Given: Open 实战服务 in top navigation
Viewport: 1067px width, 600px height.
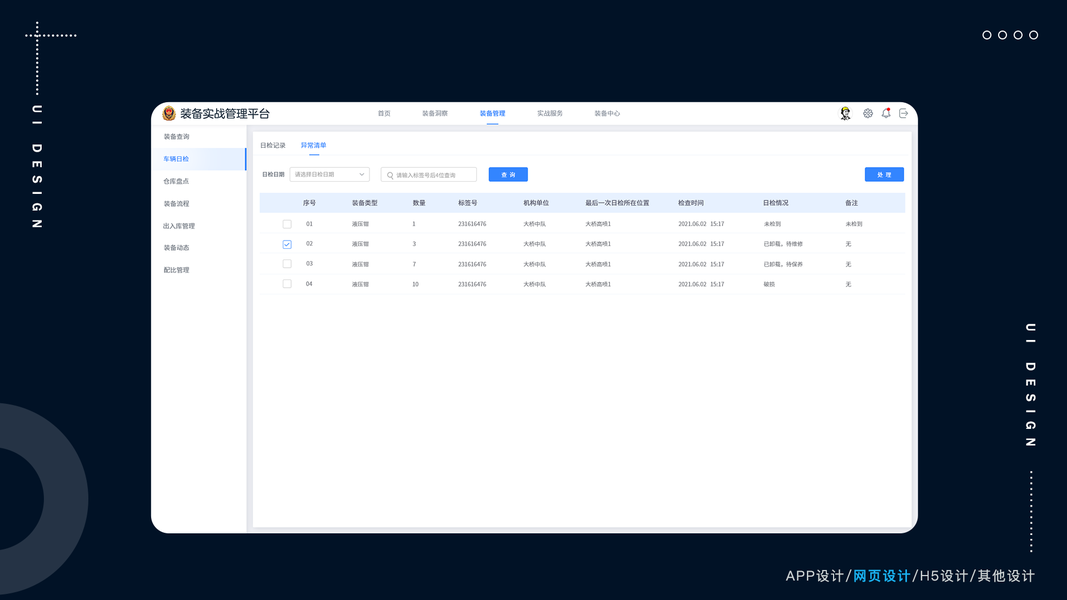Looking at the screenshot, I should [550, 114].
